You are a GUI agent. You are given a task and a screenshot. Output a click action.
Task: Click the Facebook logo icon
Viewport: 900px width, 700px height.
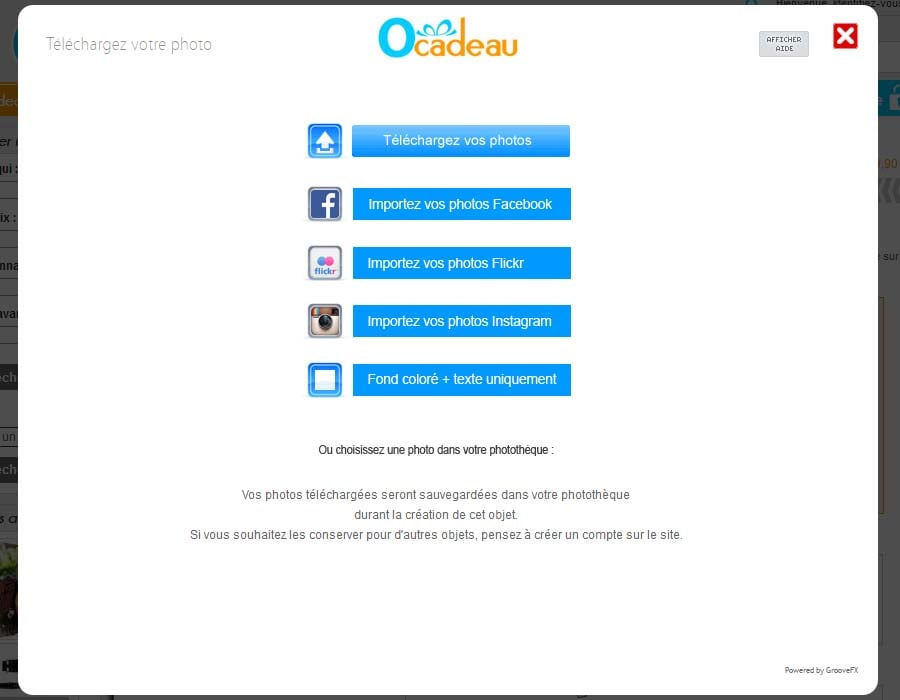[325, 204]
